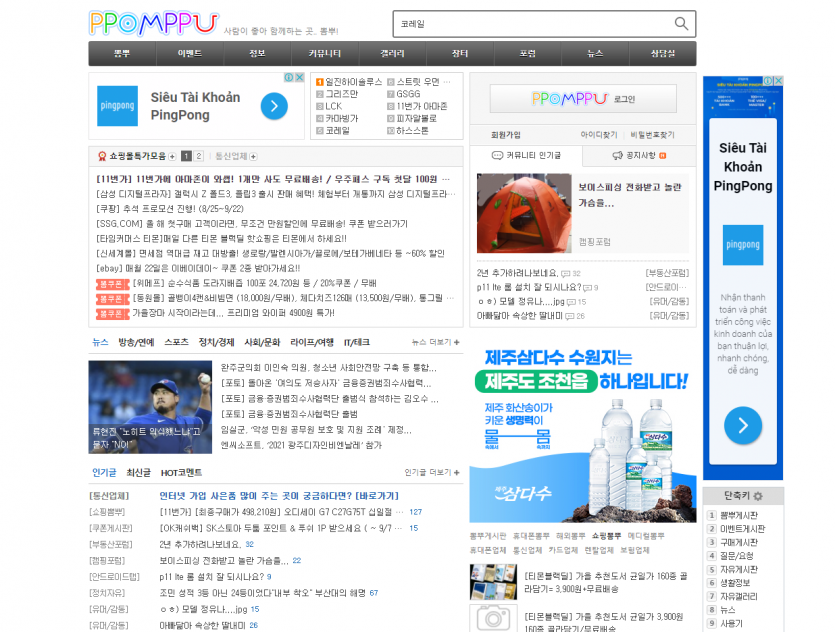Screen dimensions: 835x632
Task: Select the HOT코멘트 tab
Action: pos(181,473)
